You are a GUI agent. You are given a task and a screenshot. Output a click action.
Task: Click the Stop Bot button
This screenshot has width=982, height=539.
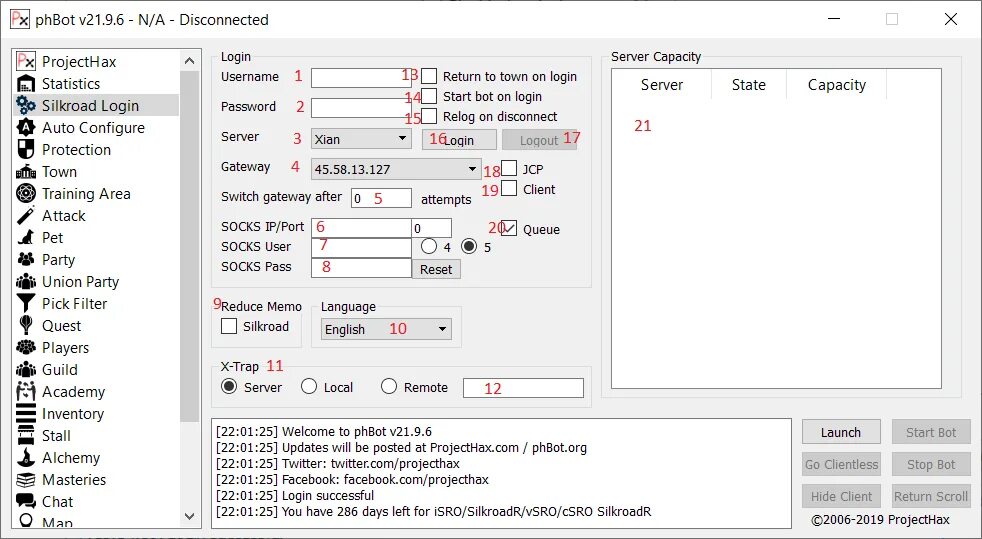point(931,465)
